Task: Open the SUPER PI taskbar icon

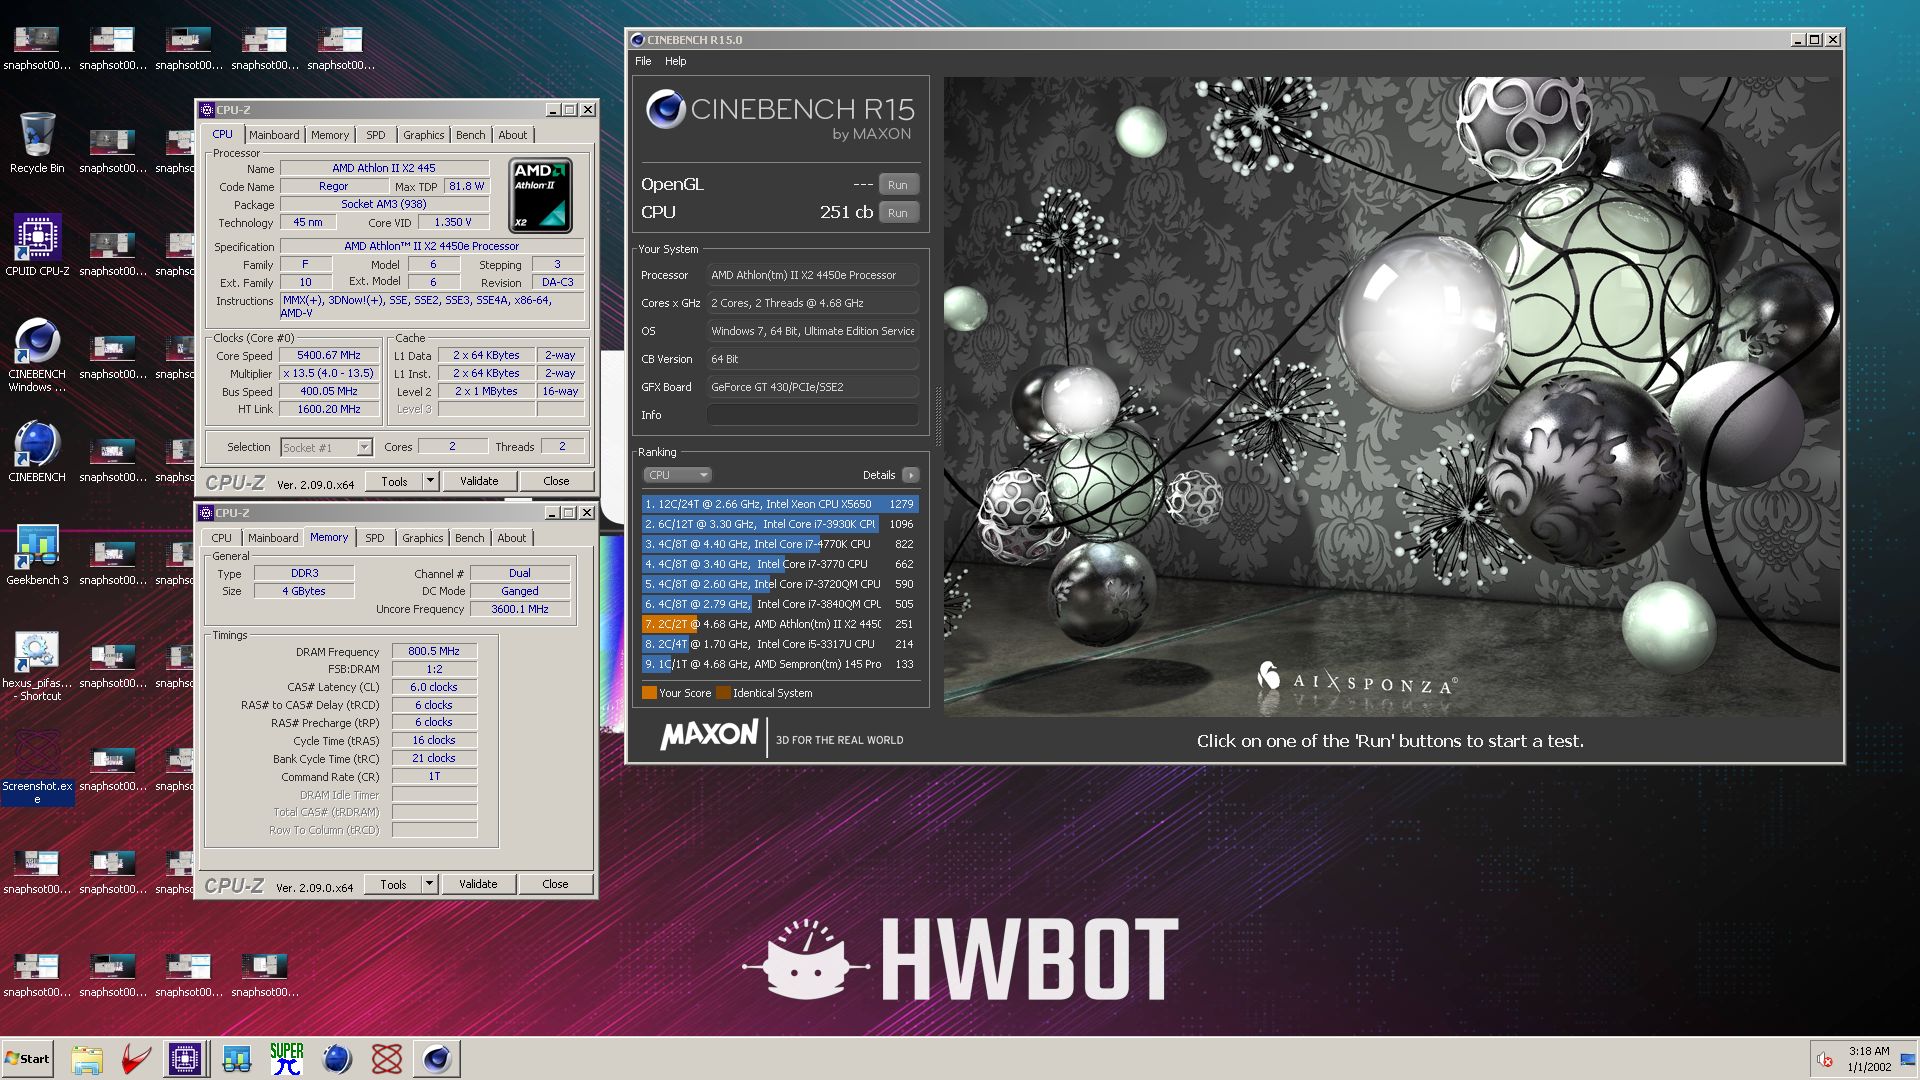Action: 286,1059
